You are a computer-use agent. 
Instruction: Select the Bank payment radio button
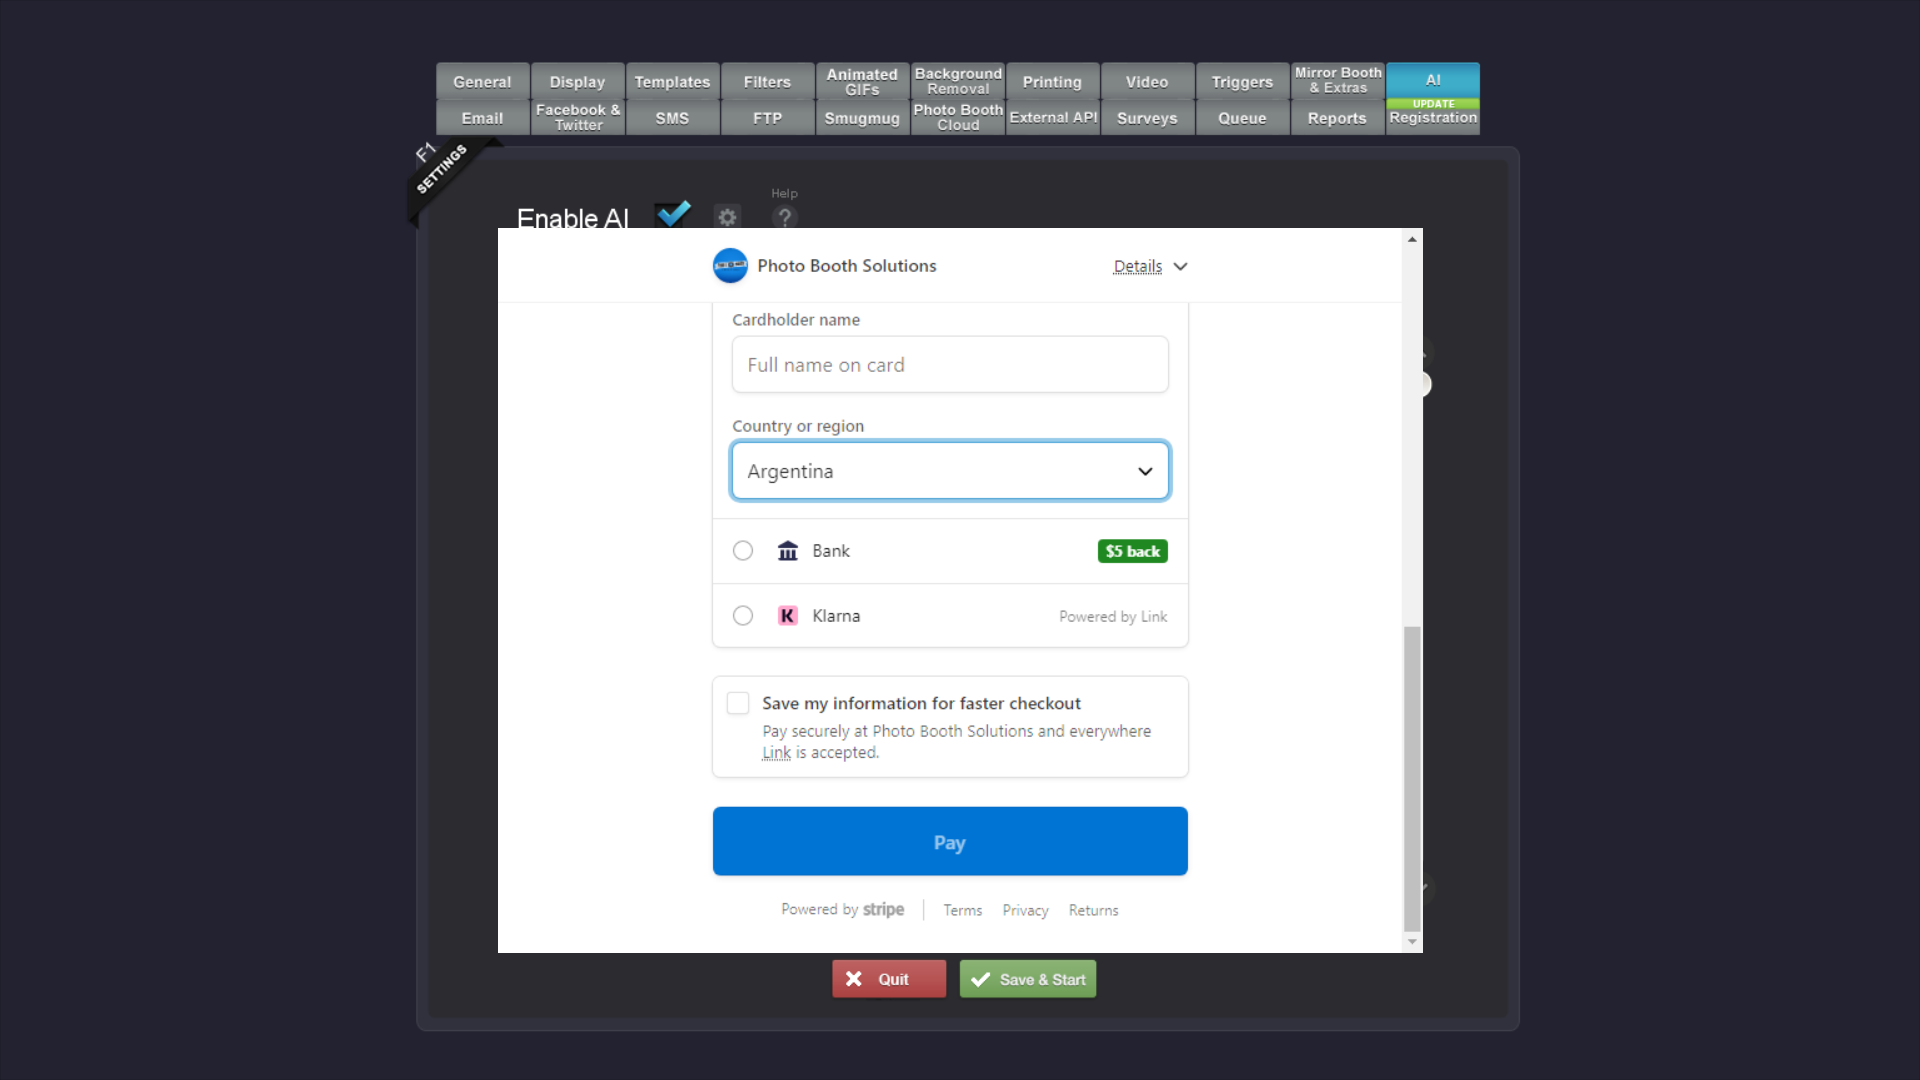pyautogui.click(x=743, y=551)
